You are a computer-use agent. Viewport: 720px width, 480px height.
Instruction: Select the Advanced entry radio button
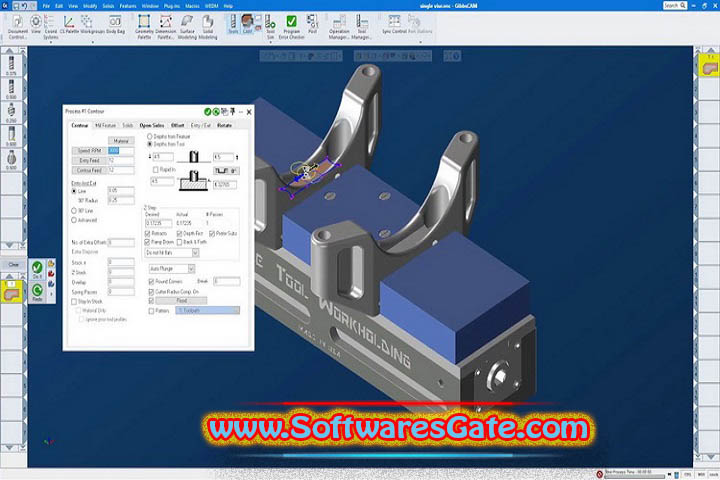74,220
